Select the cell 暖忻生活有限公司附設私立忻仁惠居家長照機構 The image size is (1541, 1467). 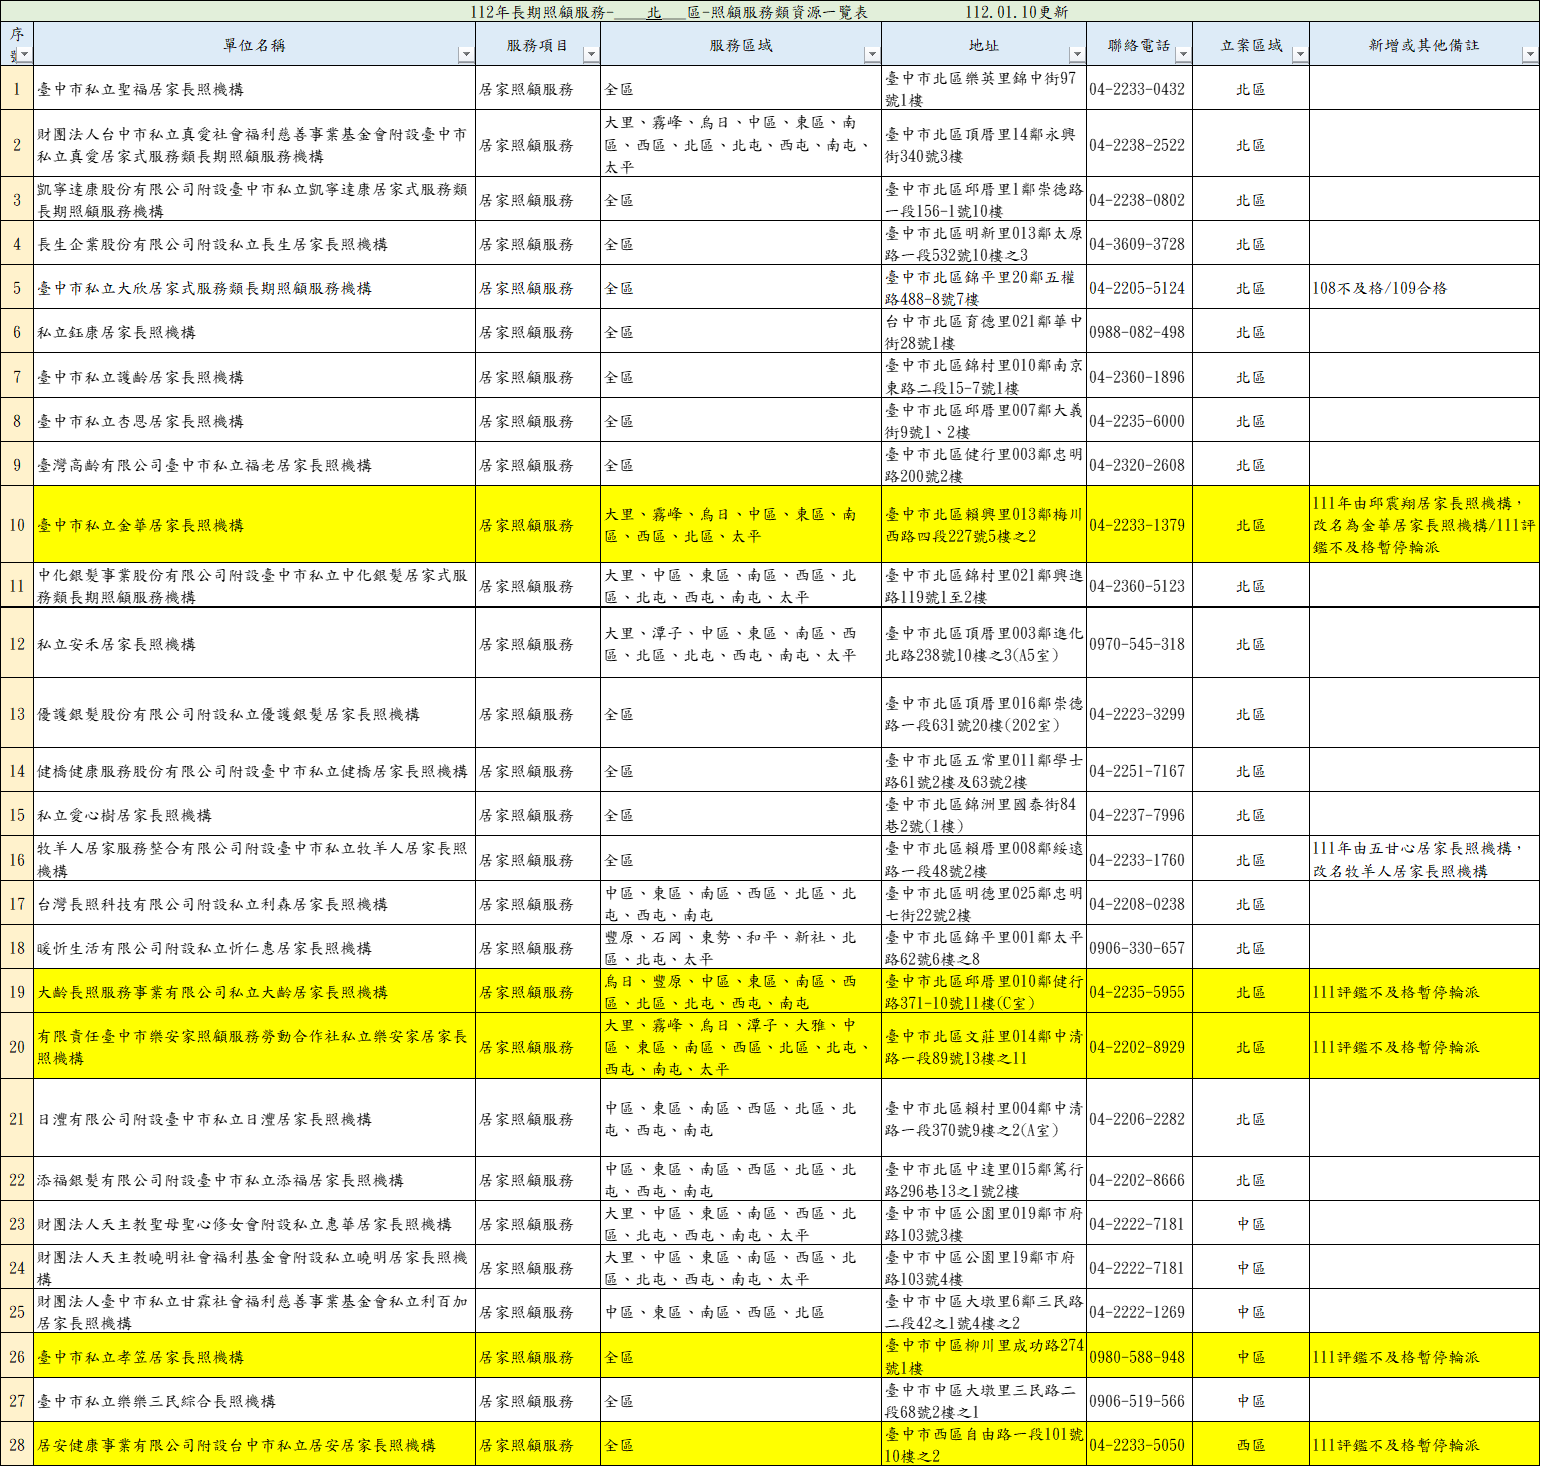click(x=254, y=948)
